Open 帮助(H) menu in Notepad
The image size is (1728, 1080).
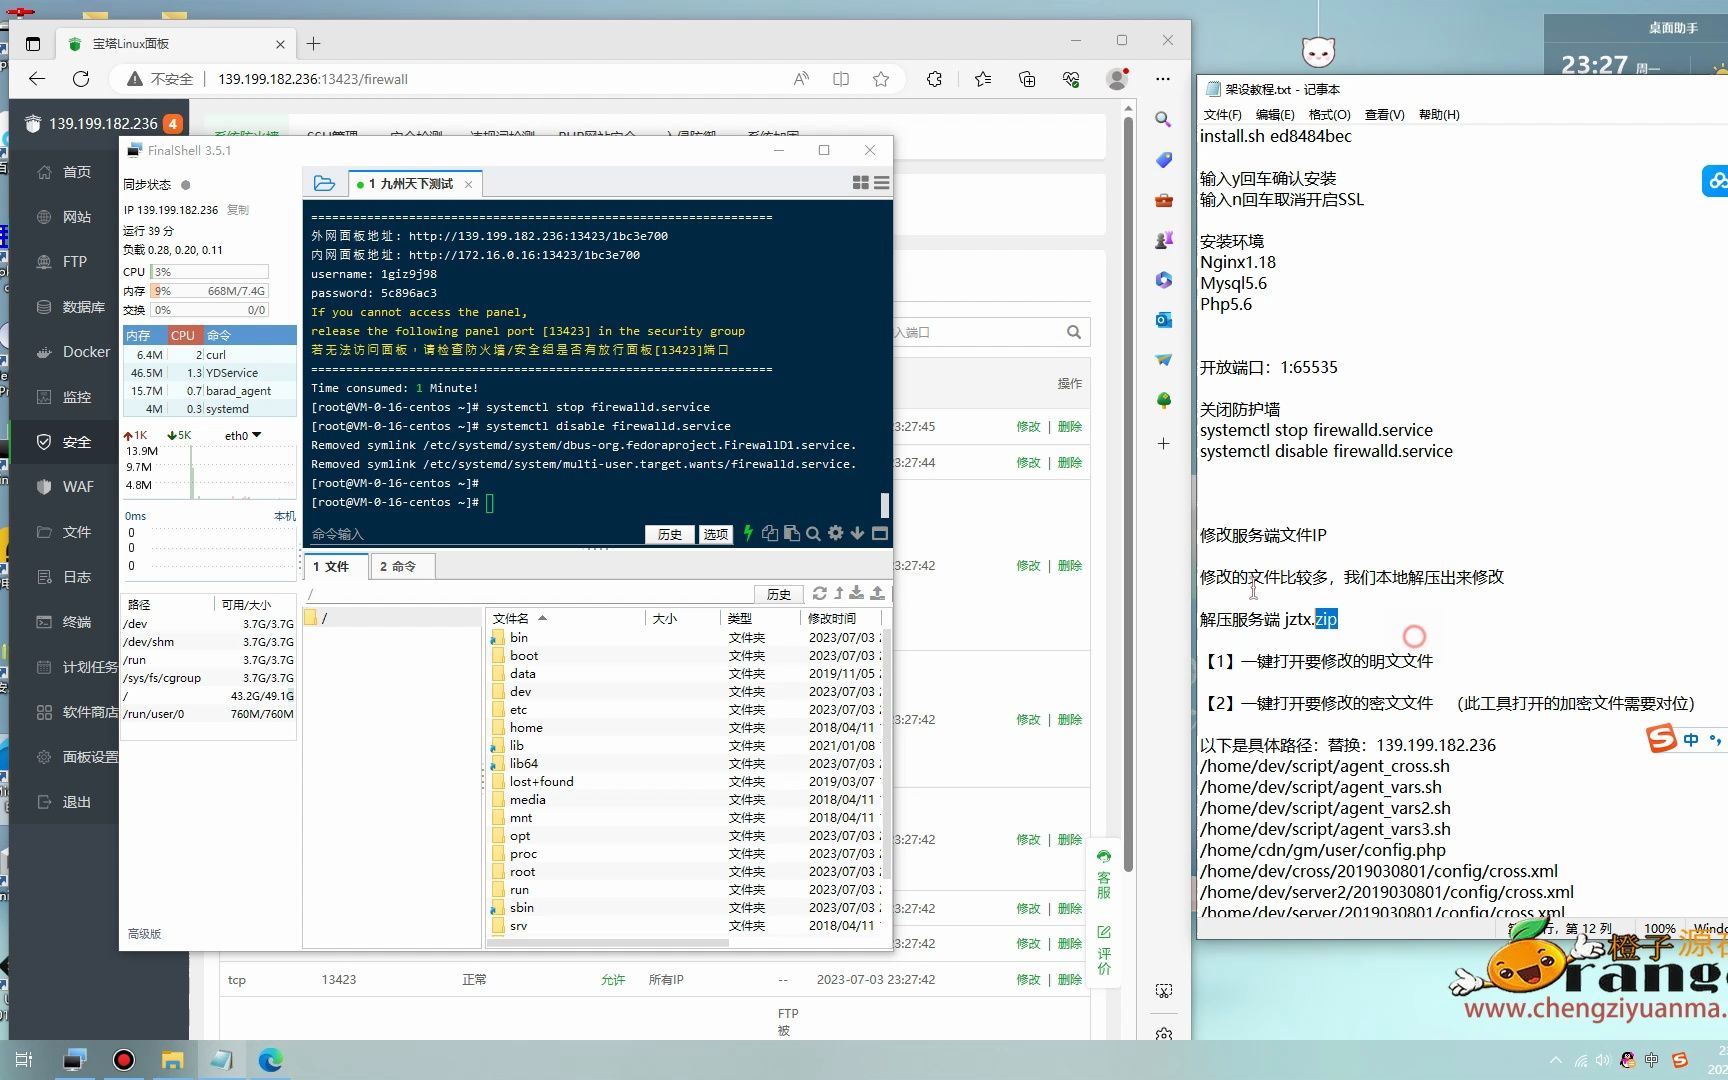coord(1439,114)
